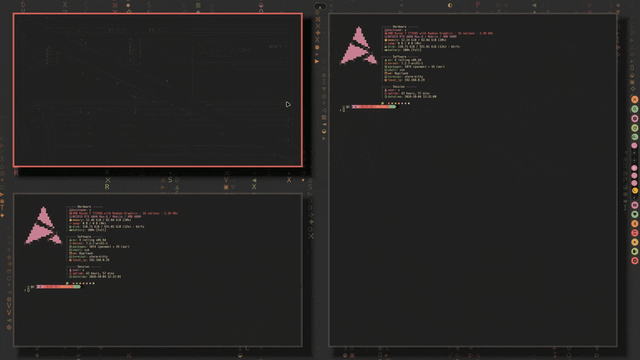Click the bottommost red icon in right-edge bar
This screenshot has height=360, width=640.
pyautogui.click(x=635, y=260)
